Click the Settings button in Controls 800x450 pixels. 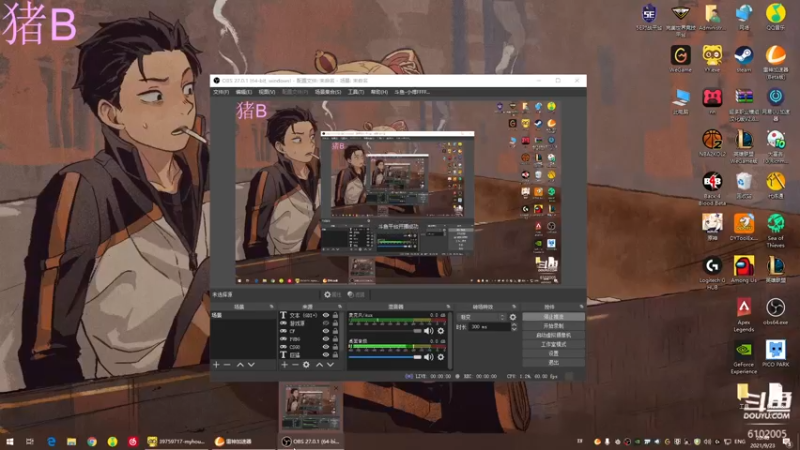point(554,354)
